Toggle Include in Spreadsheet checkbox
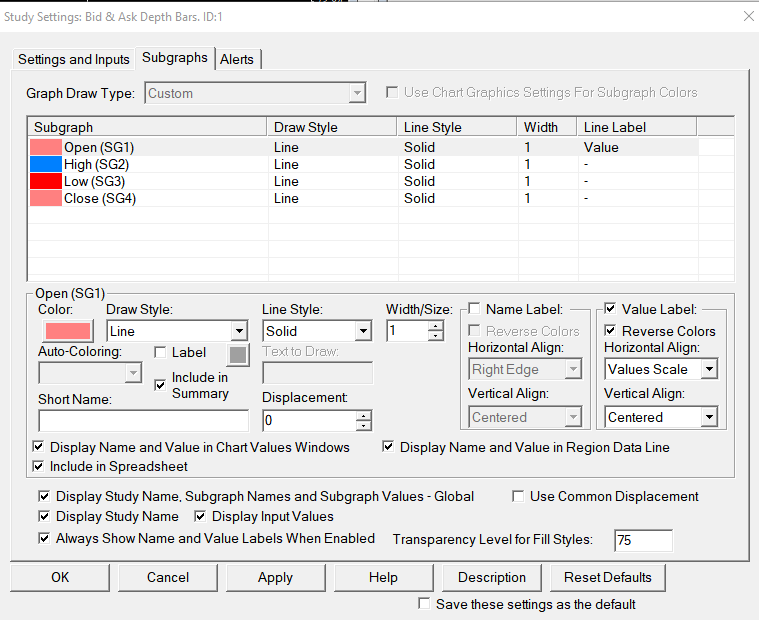 (40, 466)
